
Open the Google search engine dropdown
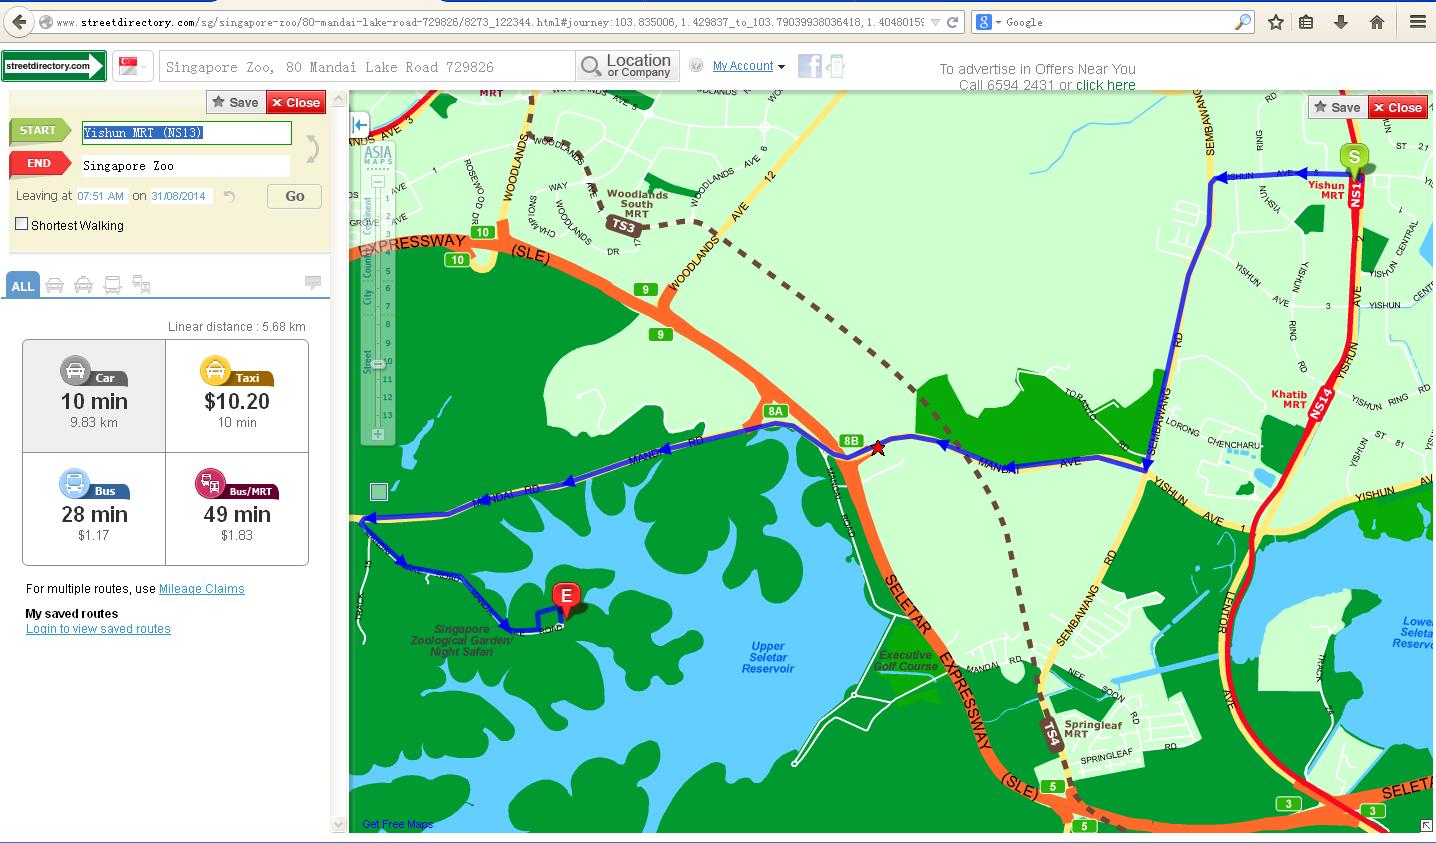click(x=989, y=22)
